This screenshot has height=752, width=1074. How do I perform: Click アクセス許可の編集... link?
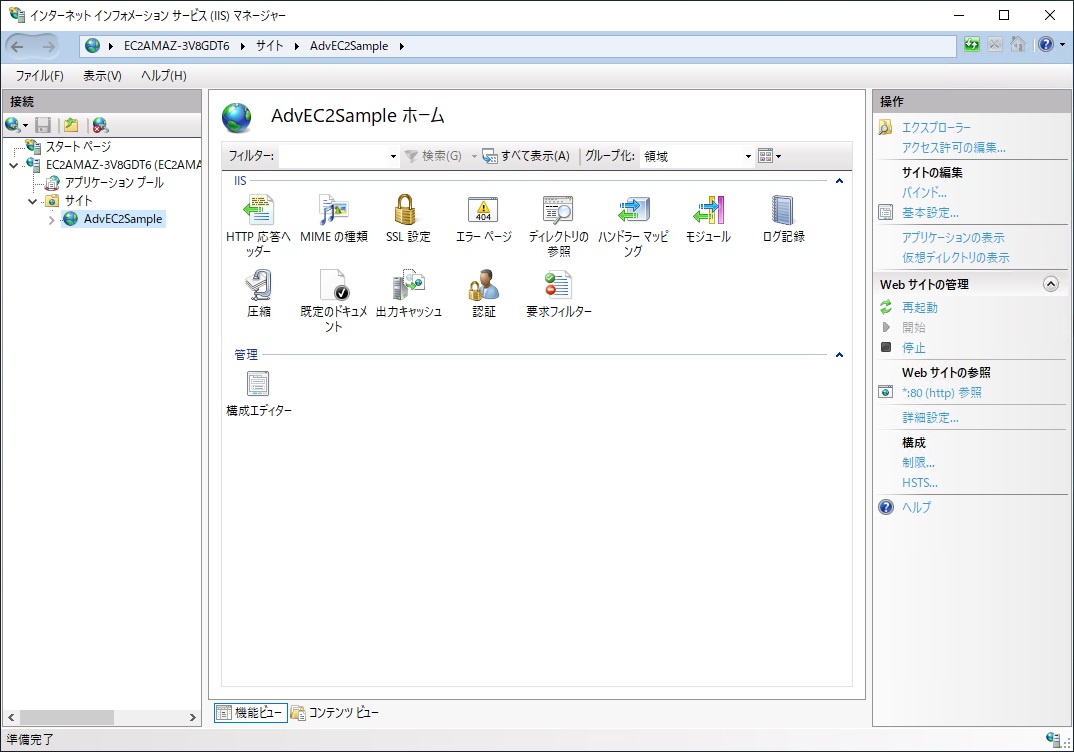[953, 147]
